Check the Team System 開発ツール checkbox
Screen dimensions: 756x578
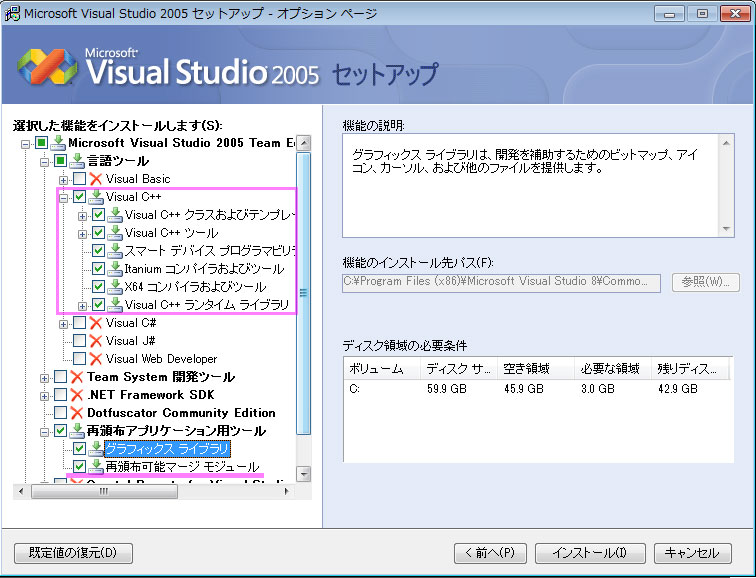click(x=61, y=376)
